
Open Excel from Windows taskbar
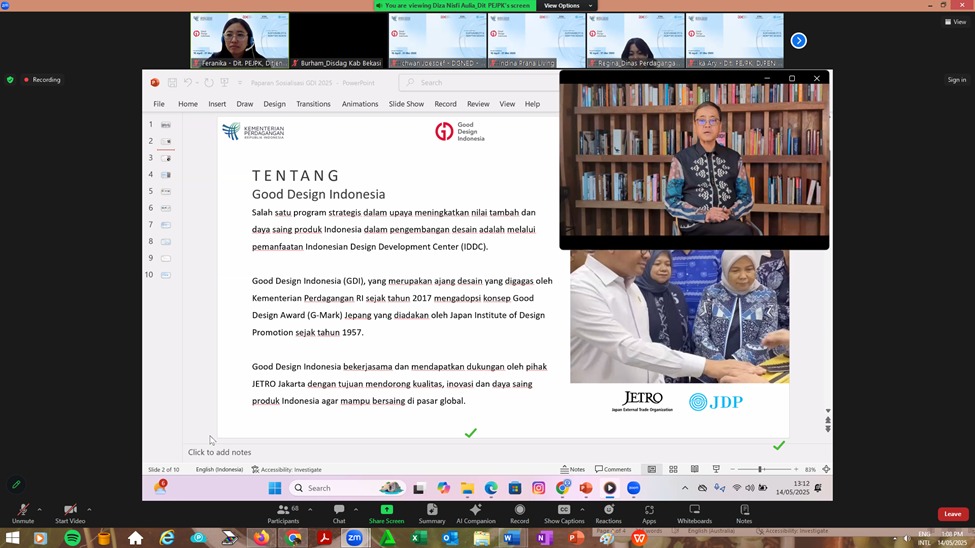(x=418, y=537)
